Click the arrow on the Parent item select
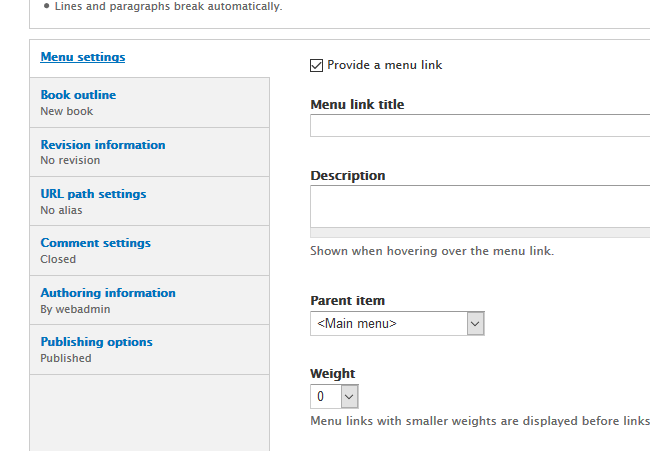Image resolution: width=650 pixels, height=451 pixels. 475,324
